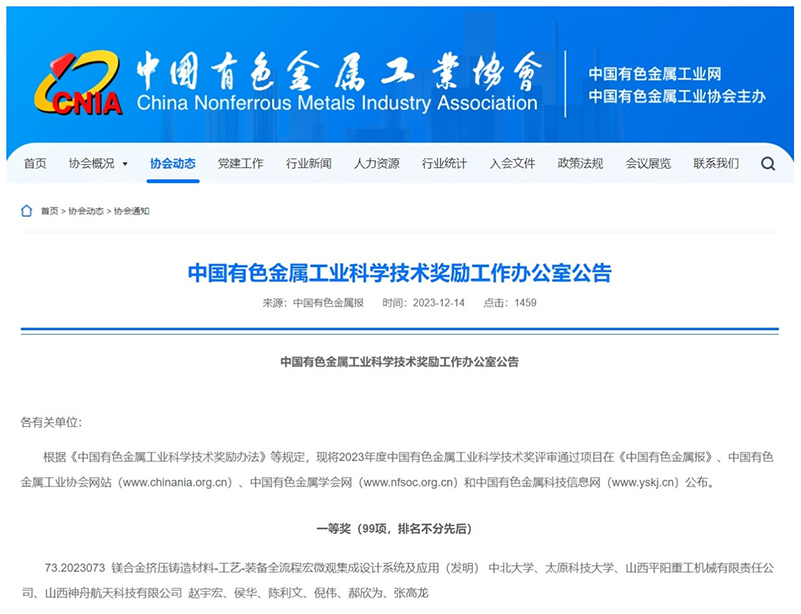The width and height of the screenshot is (801, 614).
Task: Open 人力资源 navigation item
Action: [x=376, y=163]
